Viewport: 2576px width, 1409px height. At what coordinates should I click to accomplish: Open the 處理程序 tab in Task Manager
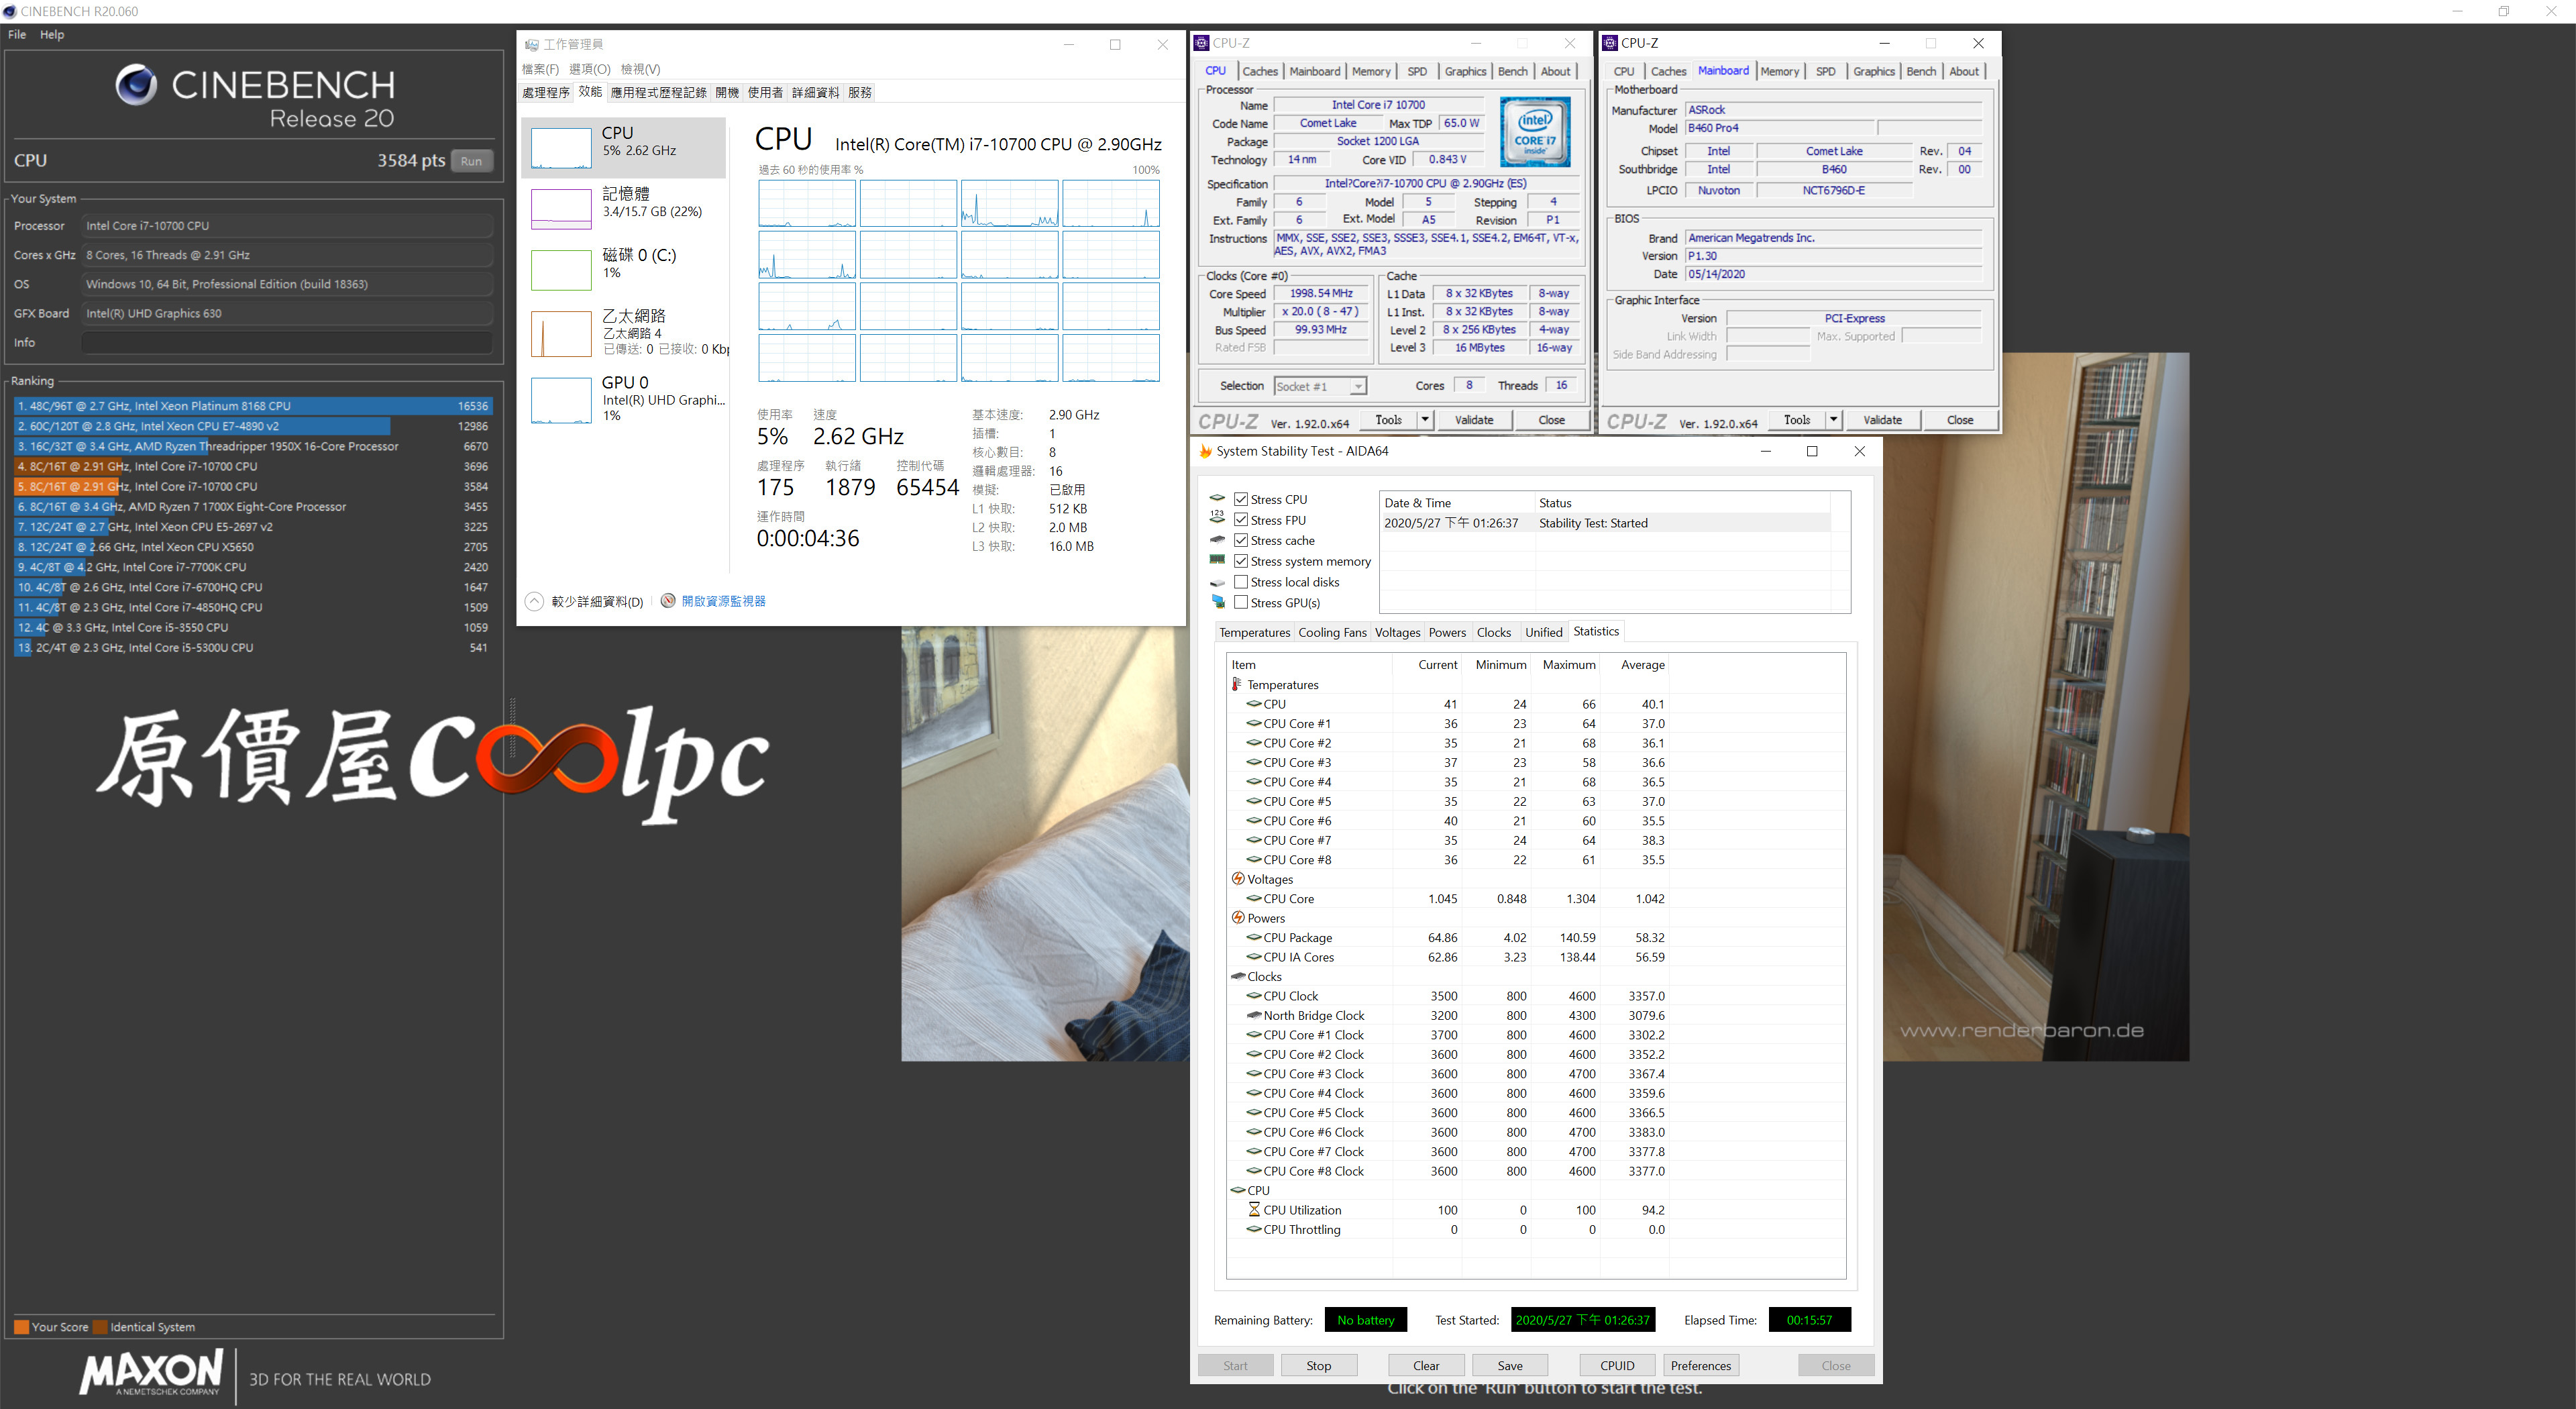tap(546, 92)
